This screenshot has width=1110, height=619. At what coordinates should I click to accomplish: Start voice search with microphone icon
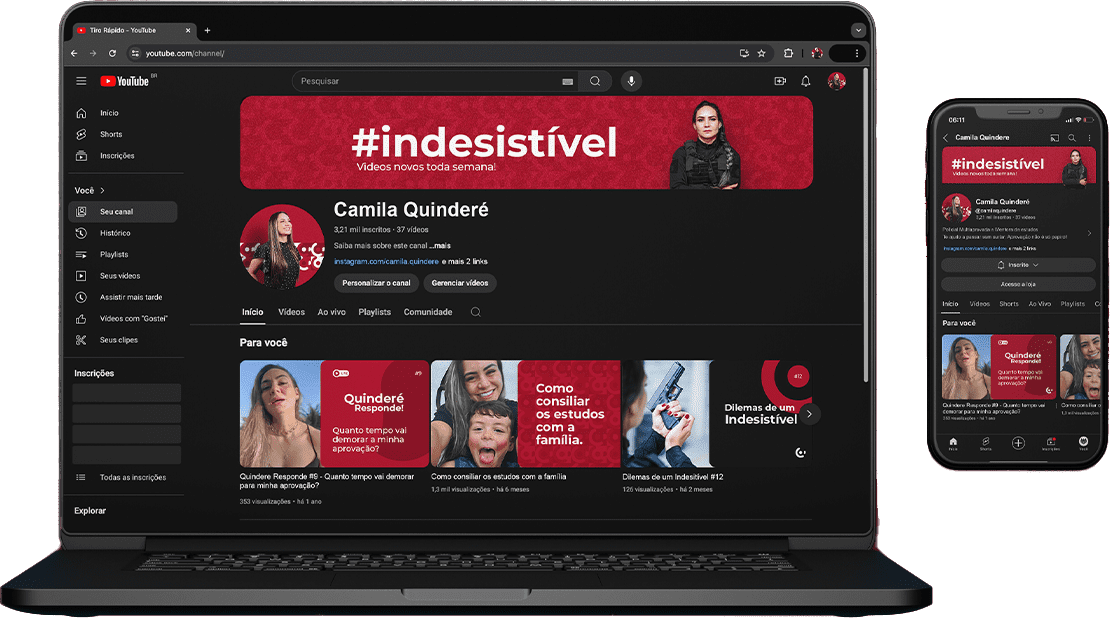pyautogui.click(x=631, y=81)
